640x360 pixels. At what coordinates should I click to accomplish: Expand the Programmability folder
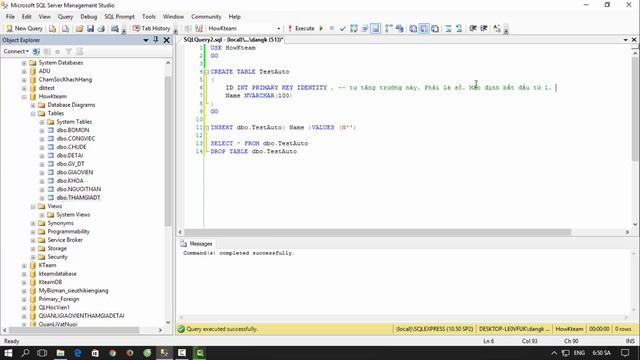click(x=33, y=231)
